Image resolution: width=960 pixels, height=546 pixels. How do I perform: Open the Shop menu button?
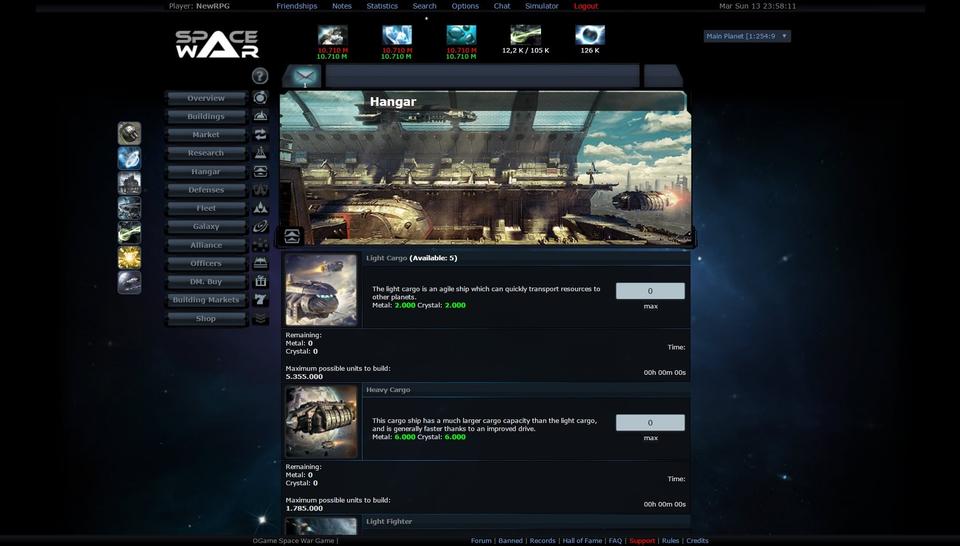[x=206, y=318]
